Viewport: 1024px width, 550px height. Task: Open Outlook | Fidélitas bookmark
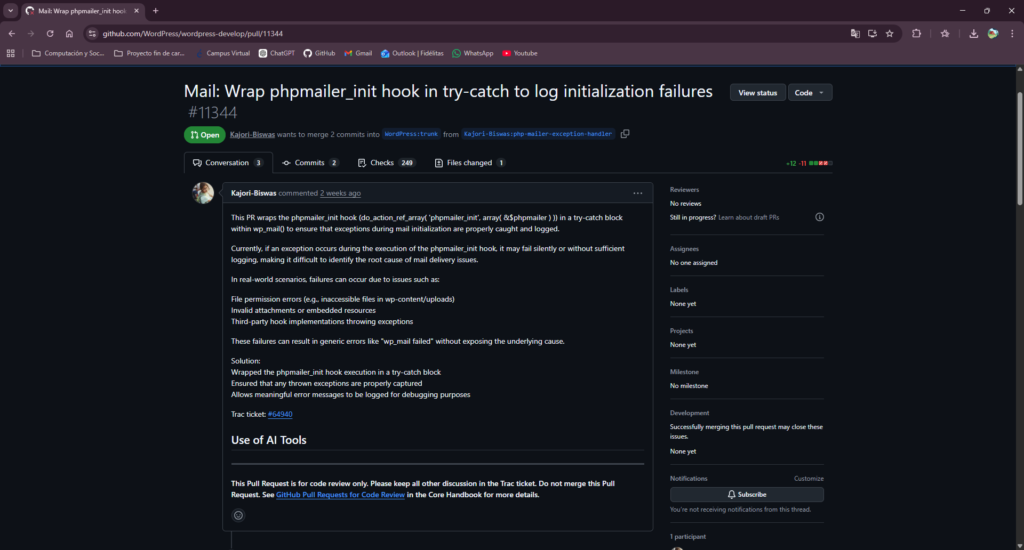[412, 54]
